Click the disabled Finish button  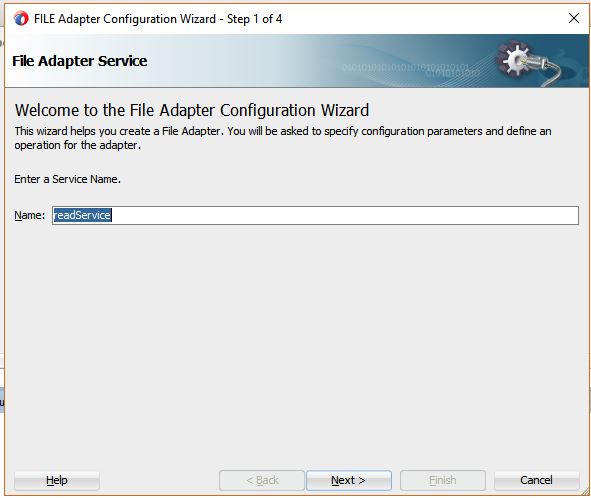(x=442, y=480)
